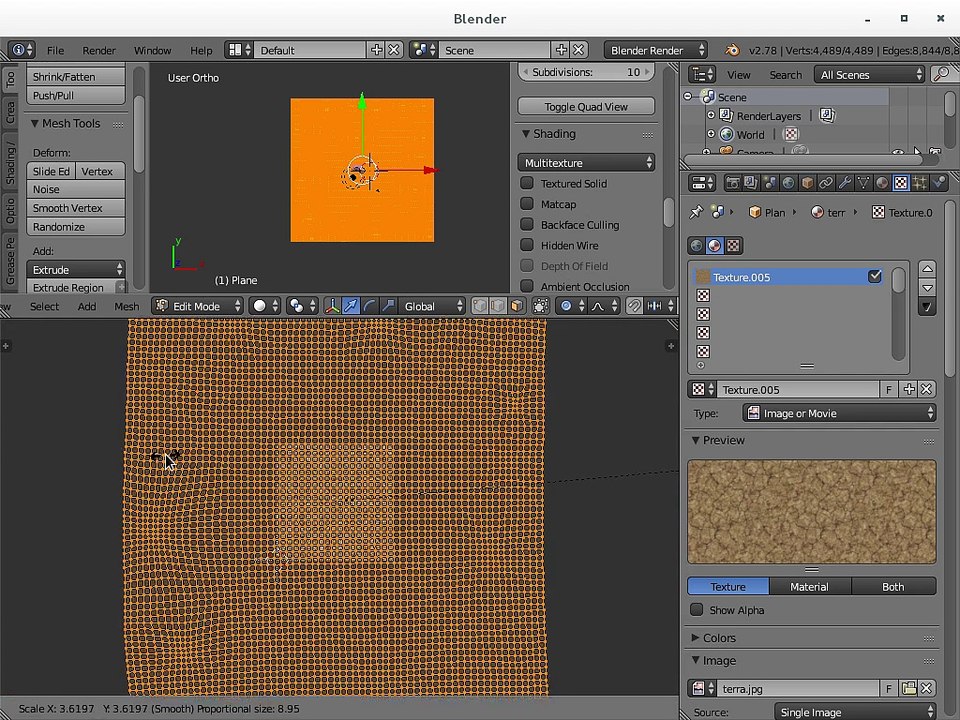Open the Help menu
The width and height of the screenshot is (960, 720).
[x=201, y=50]
